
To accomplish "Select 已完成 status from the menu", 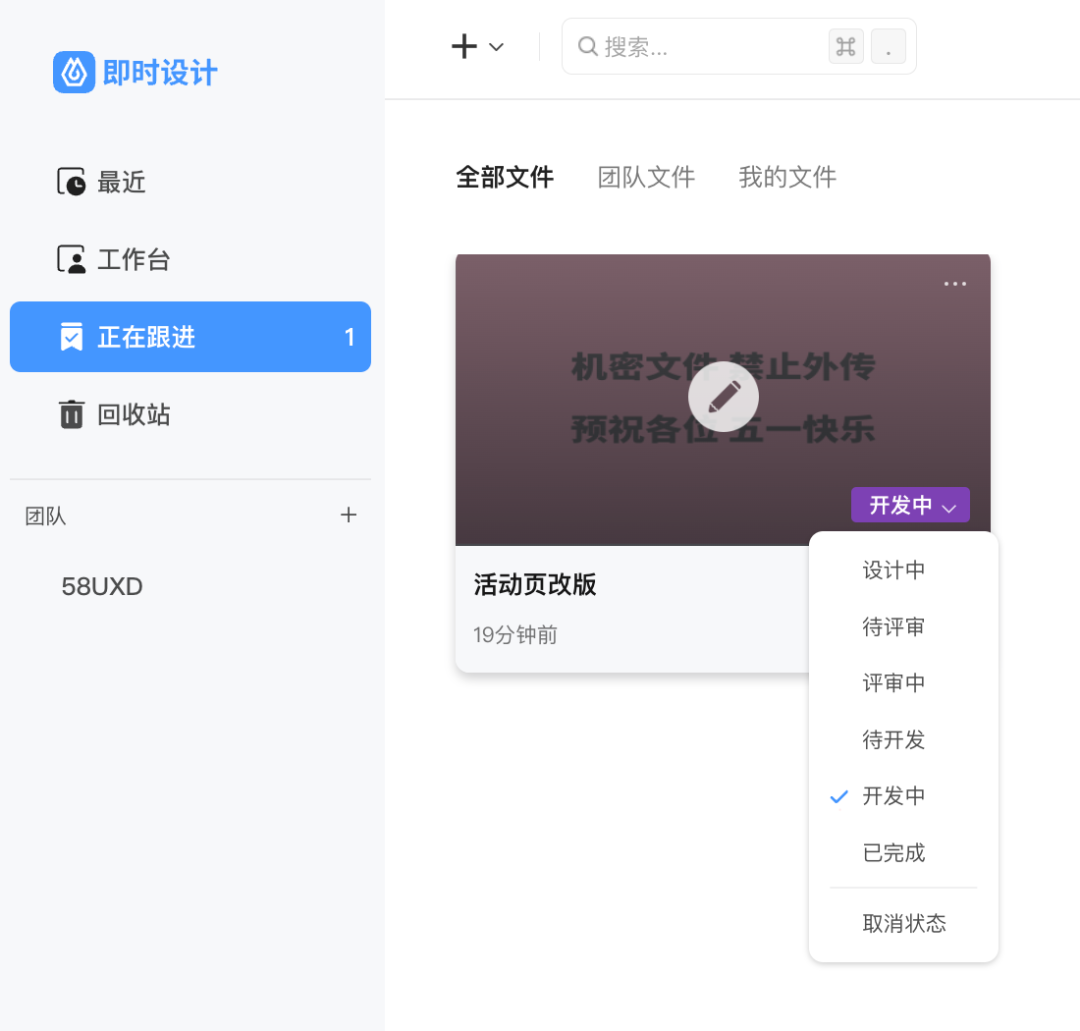I will [x=904, y=853].
